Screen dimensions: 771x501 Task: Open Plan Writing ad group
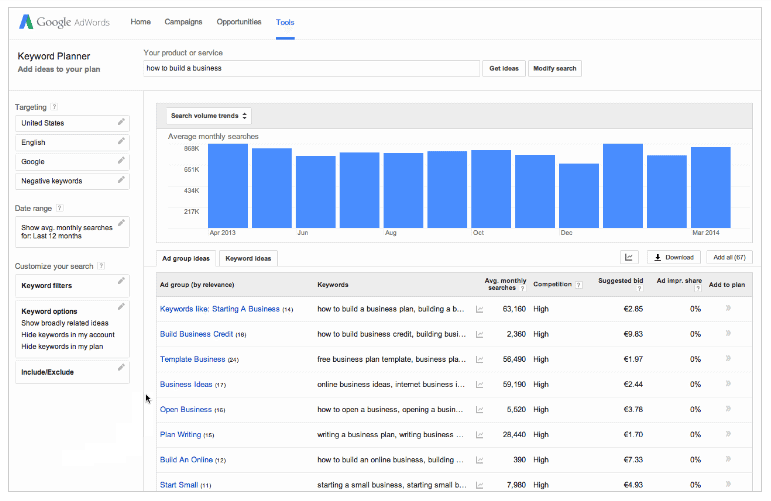180,434
